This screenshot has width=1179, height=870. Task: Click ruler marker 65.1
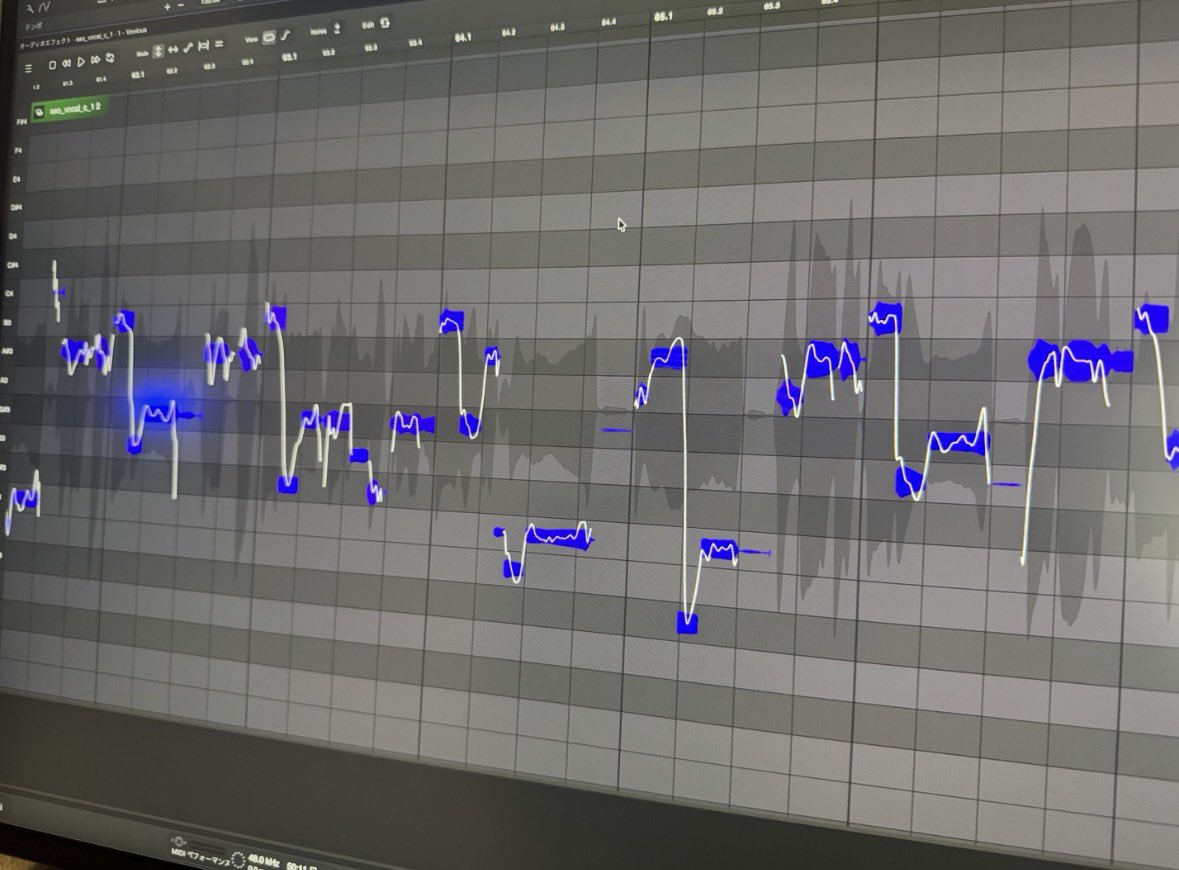(663, 17)
